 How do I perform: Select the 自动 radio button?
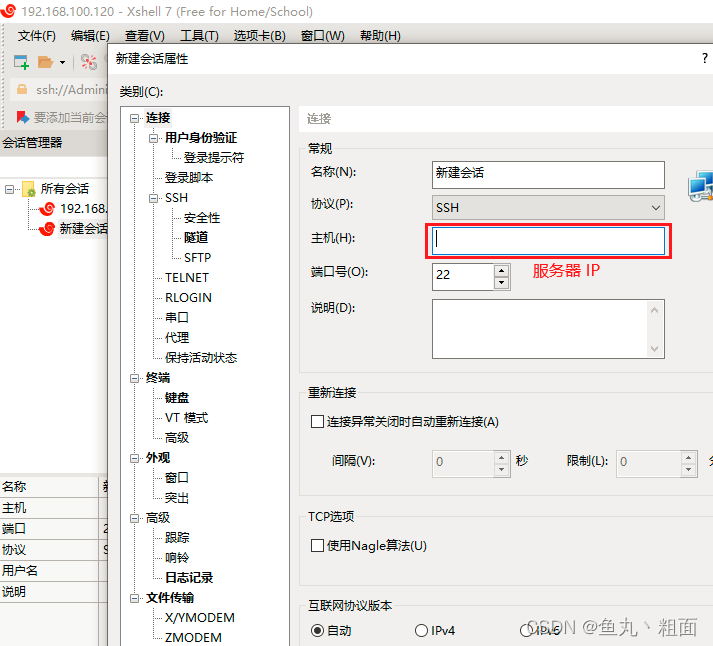[x=317, y=631]
